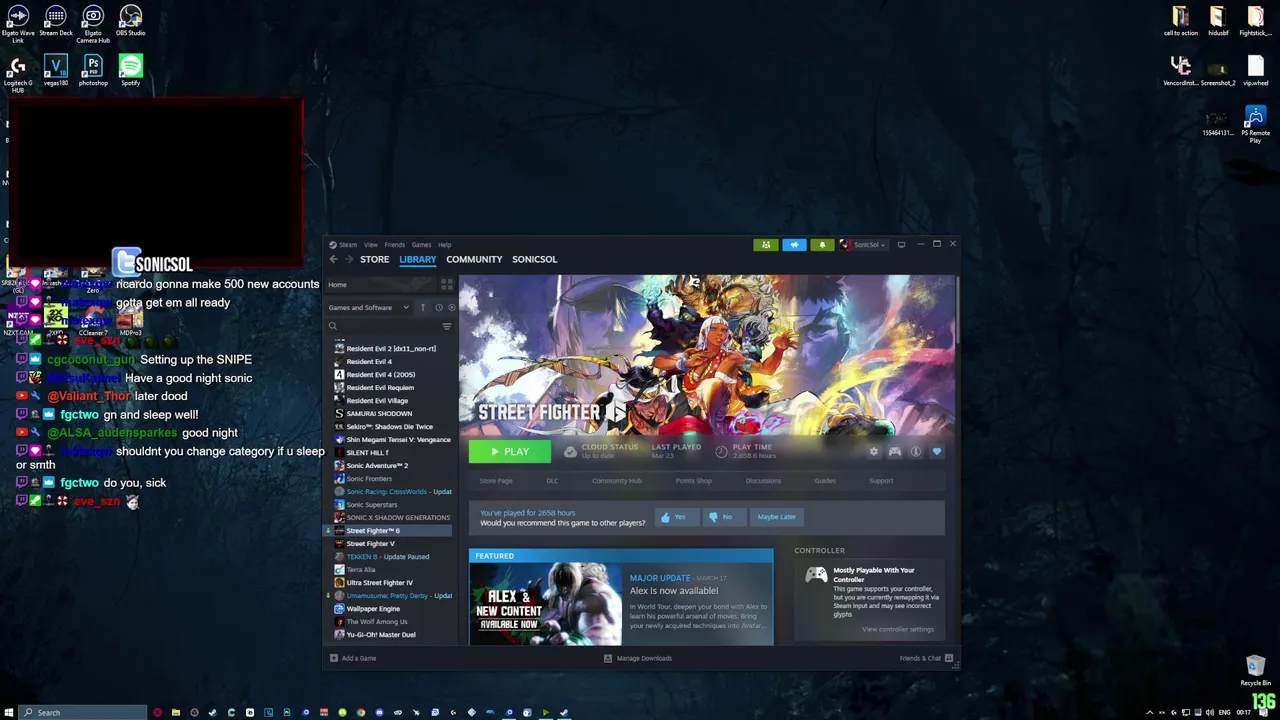Select Sekiro: Shadows Die Twice
The height and width of the screenshot is (720, 1280).
pos(390,427)
